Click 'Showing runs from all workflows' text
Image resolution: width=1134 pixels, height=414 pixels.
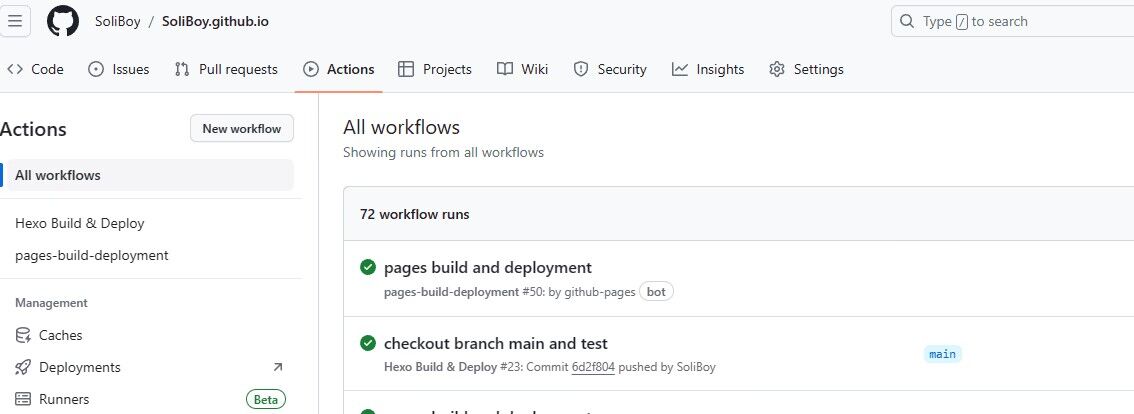443,153
